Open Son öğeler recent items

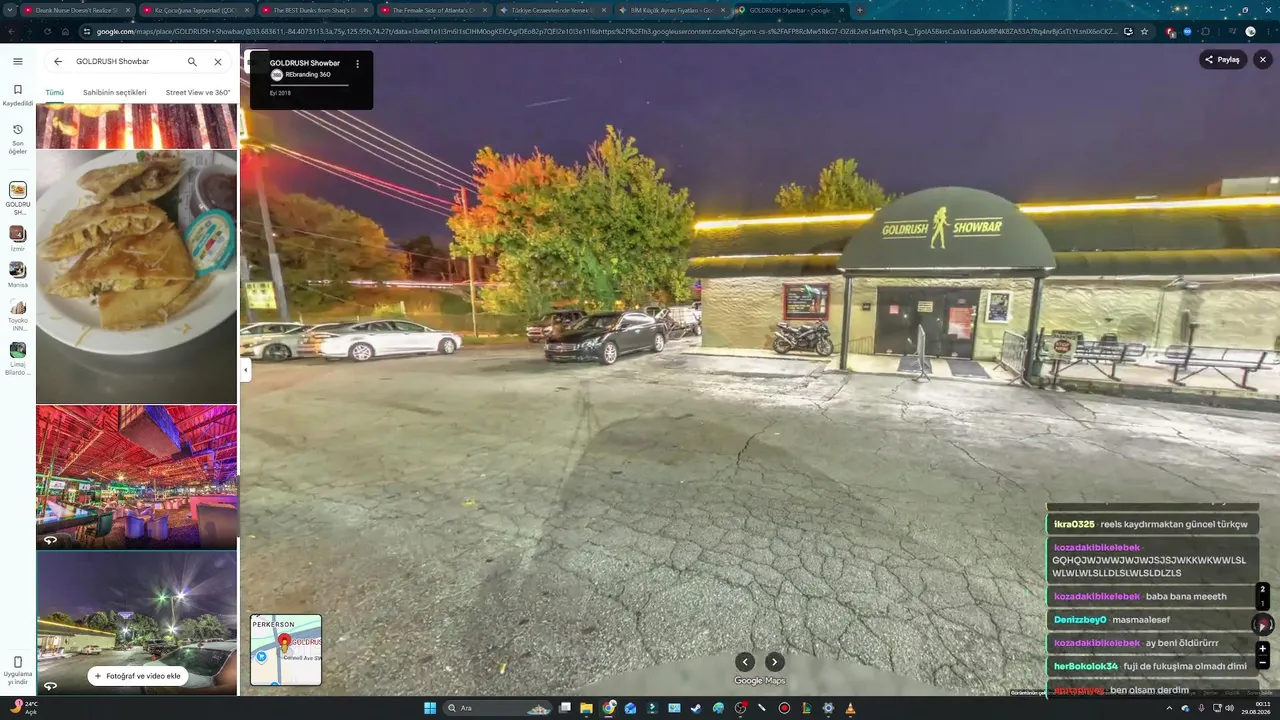click(18, 139)
